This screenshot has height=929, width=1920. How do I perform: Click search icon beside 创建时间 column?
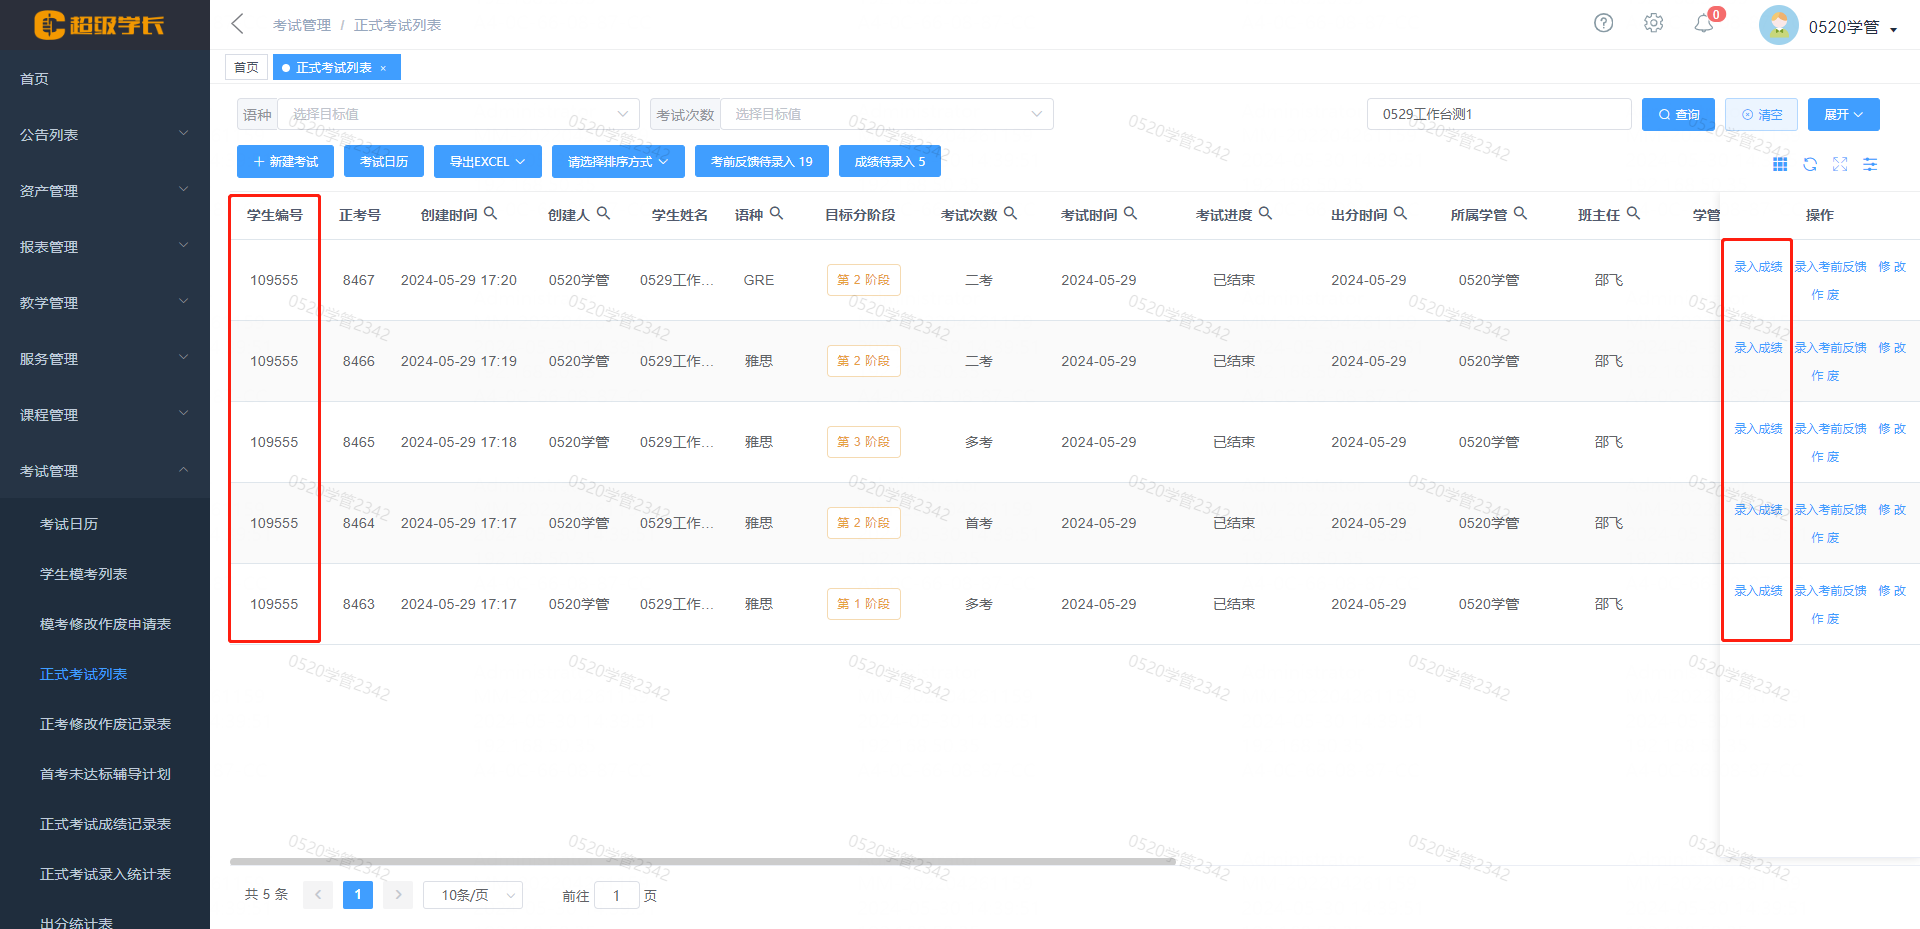[490, 213]
